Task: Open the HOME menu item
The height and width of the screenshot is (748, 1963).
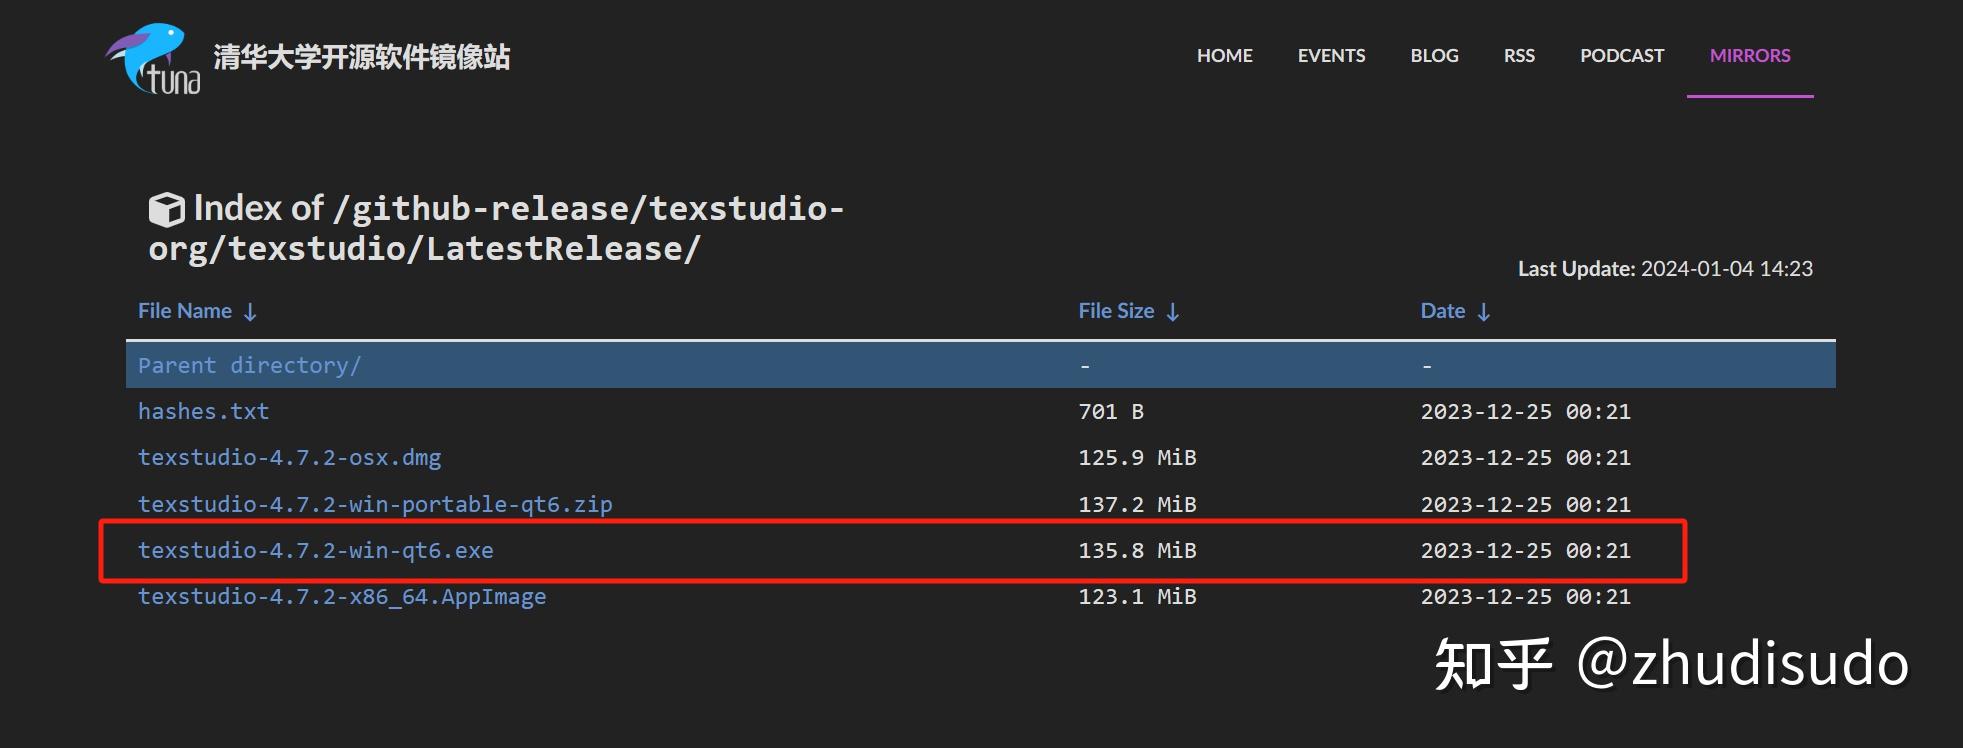Action: click(x=1224, y=56)
